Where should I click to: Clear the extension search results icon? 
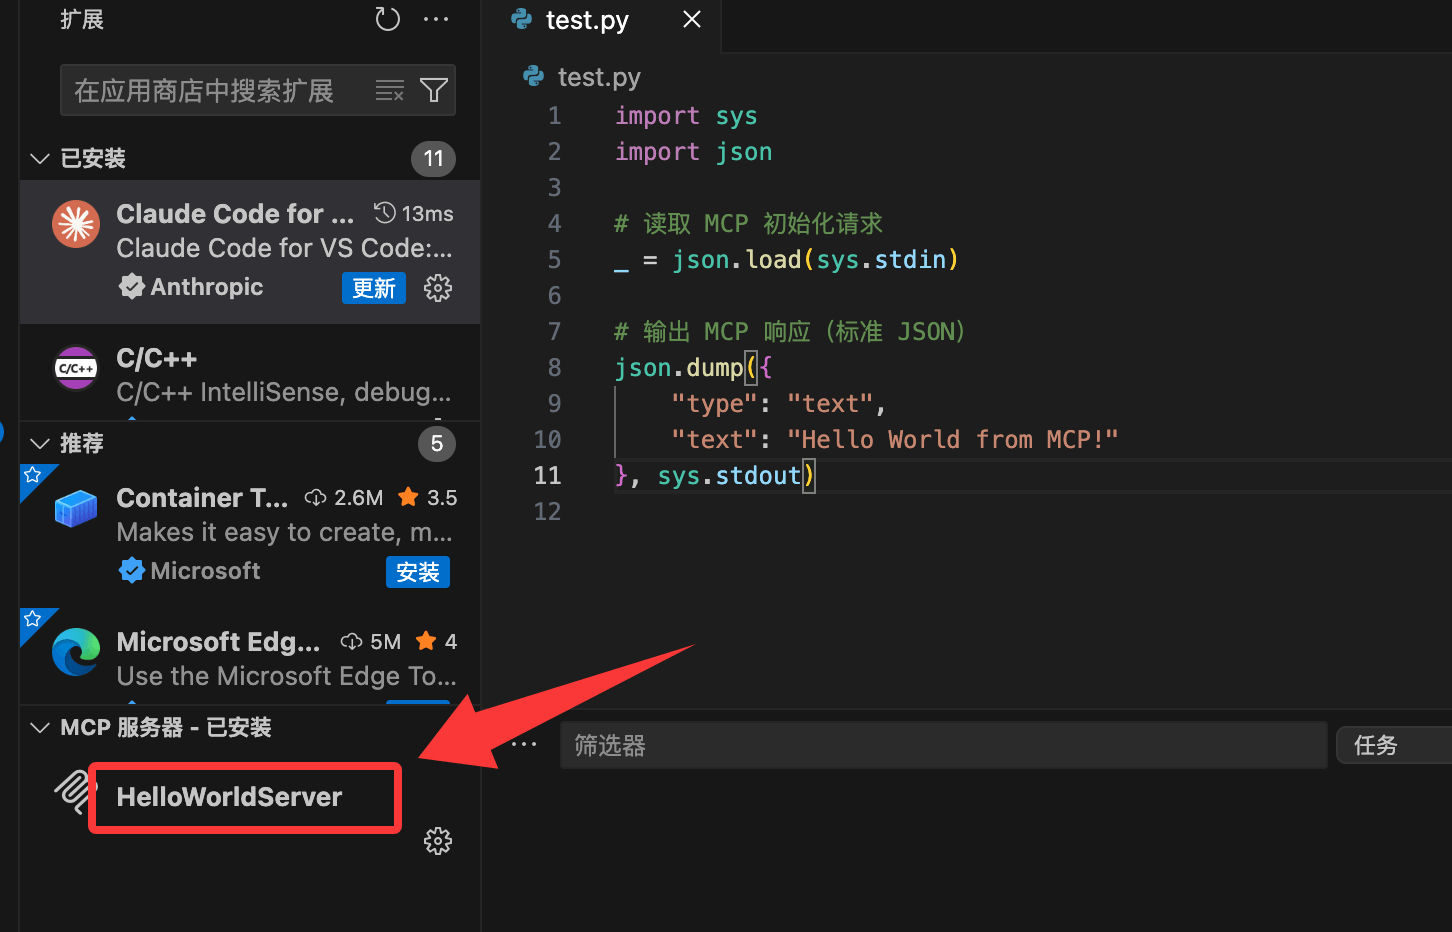pyautogui.click(x=390, y=91)
